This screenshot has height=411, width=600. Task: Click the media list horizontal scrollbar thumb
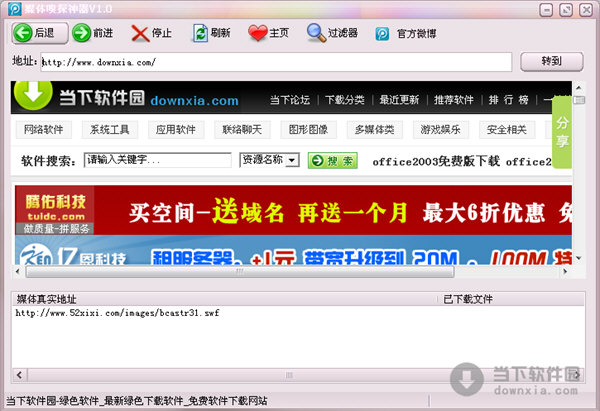point(291,375)
